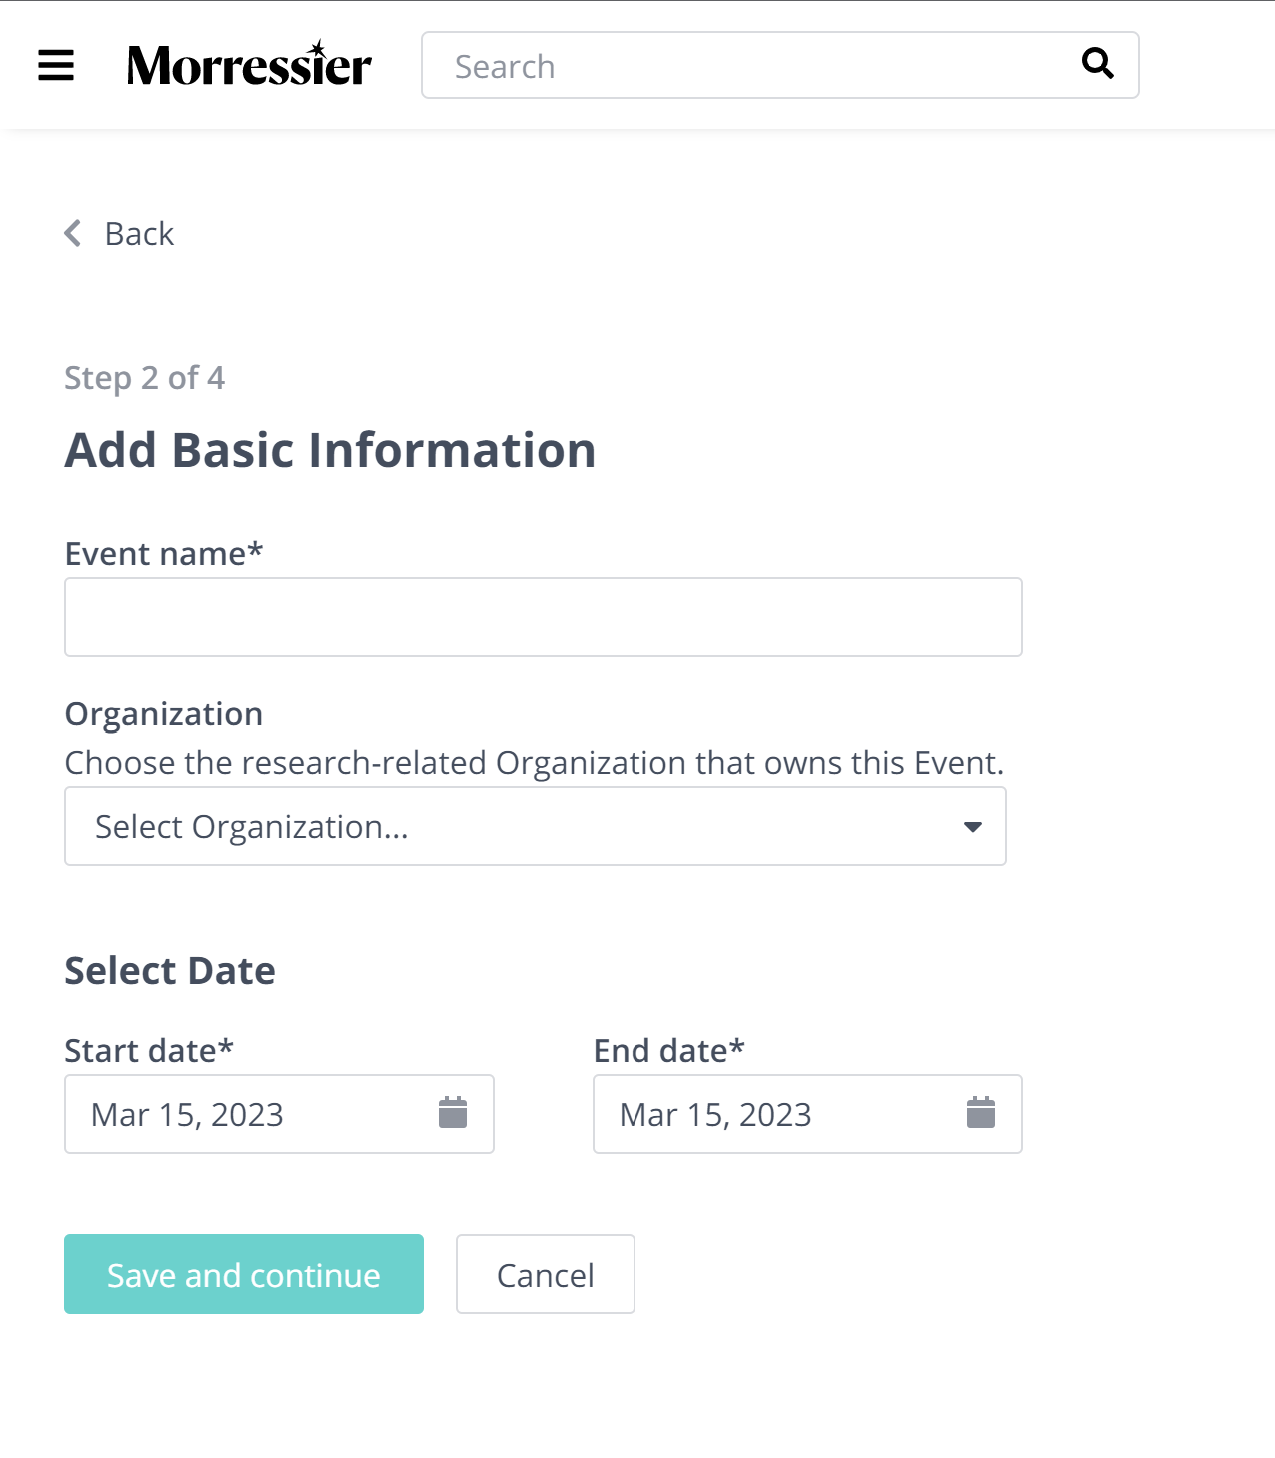The height and width of the screenshot is (1458, 1275).
Task: Expand the organization list caret arrow
Action: [x=972, y=827]
